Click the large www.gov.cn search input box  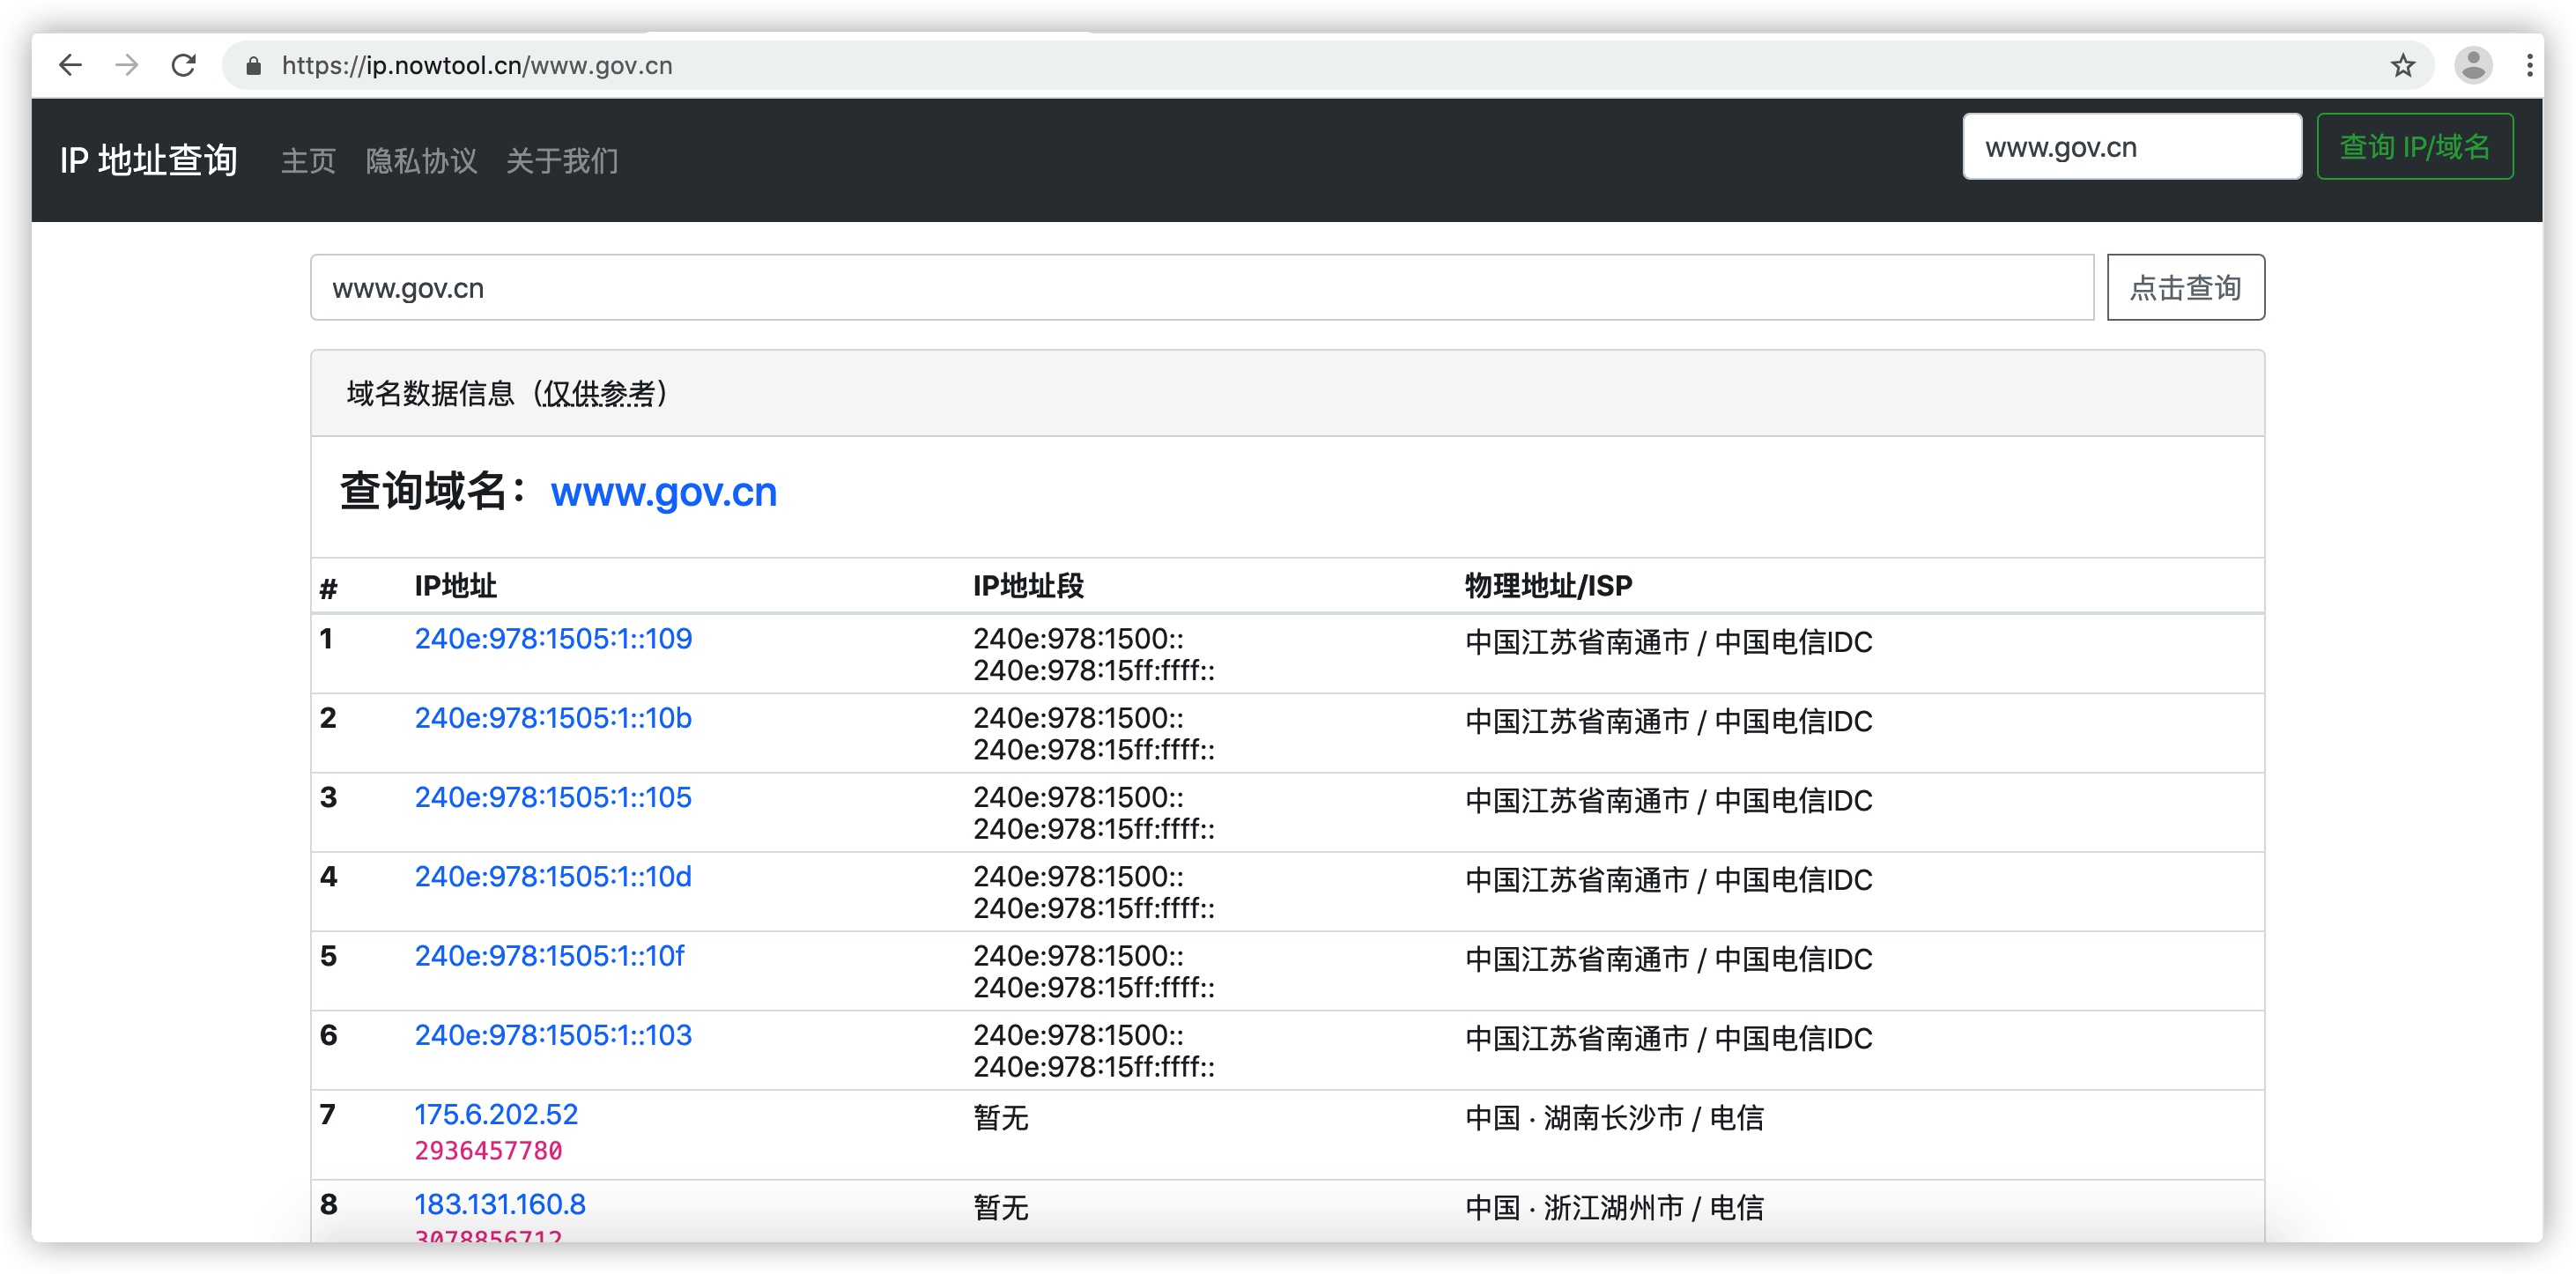coord(1200,287)
